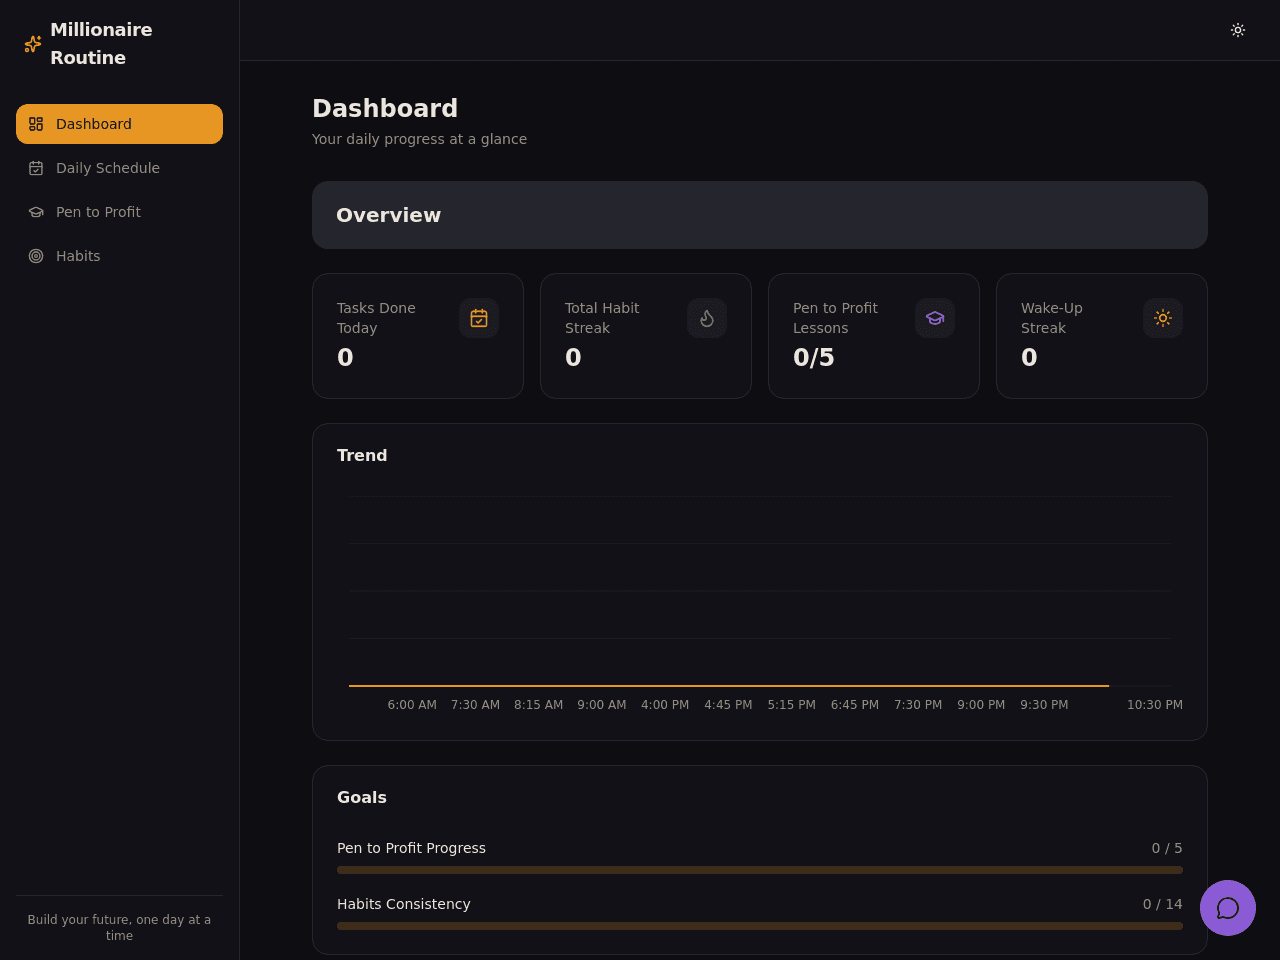The height and width of the screenshot is (960, 1280).
Task: Toggle the light/dark theme sun icon
Action: tap(1238, 30)
